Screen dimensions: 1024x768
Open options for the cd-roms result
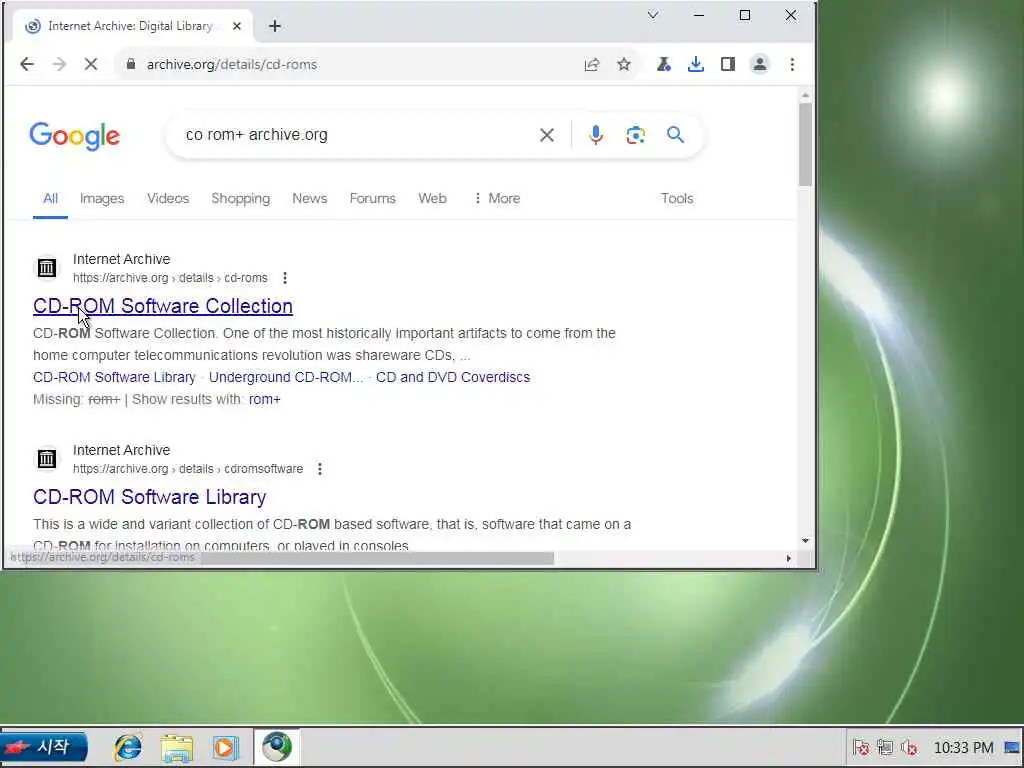pos(285,278)
